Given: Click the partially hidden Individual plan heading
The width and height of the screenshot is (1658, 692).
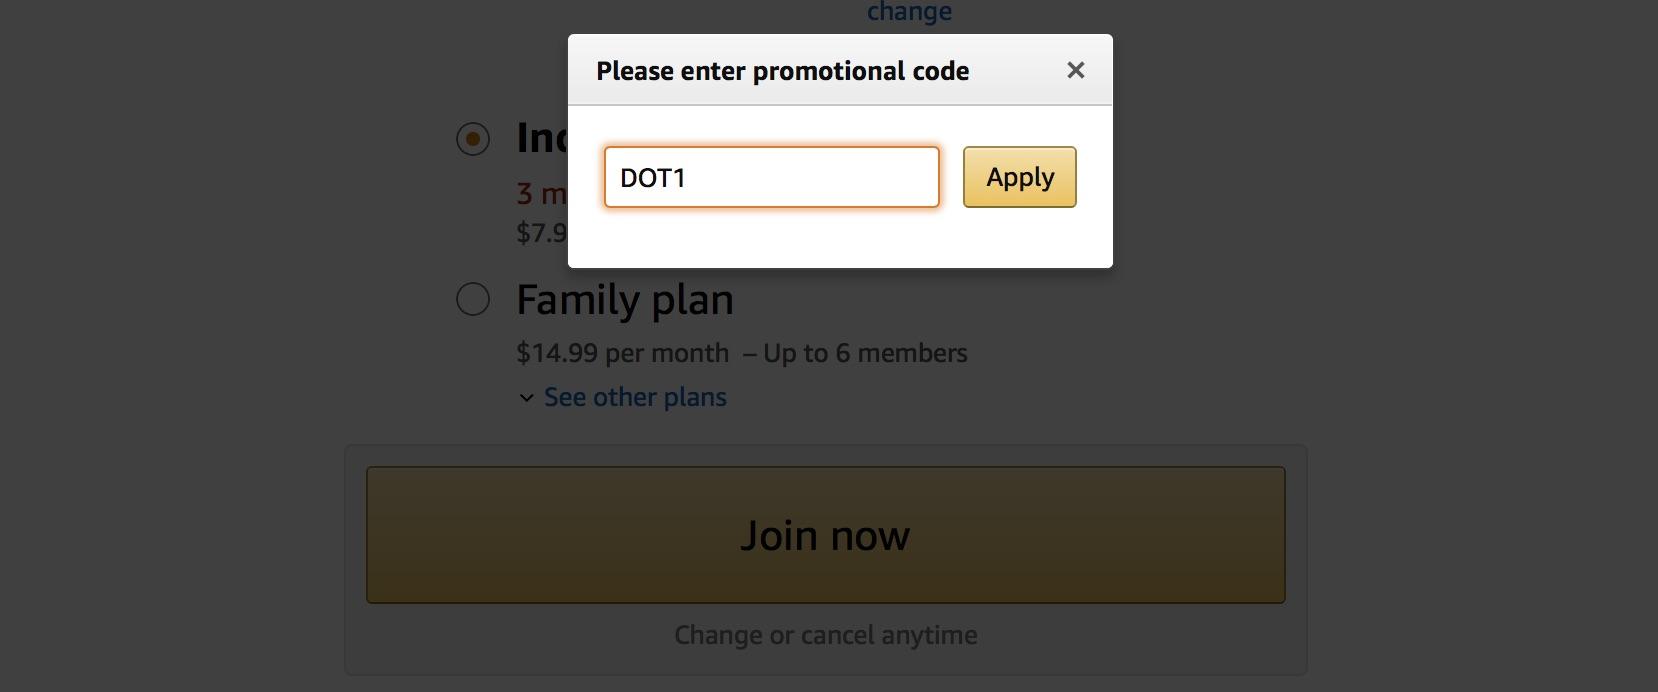Looking at the screenshot, I should click(541, 138).
